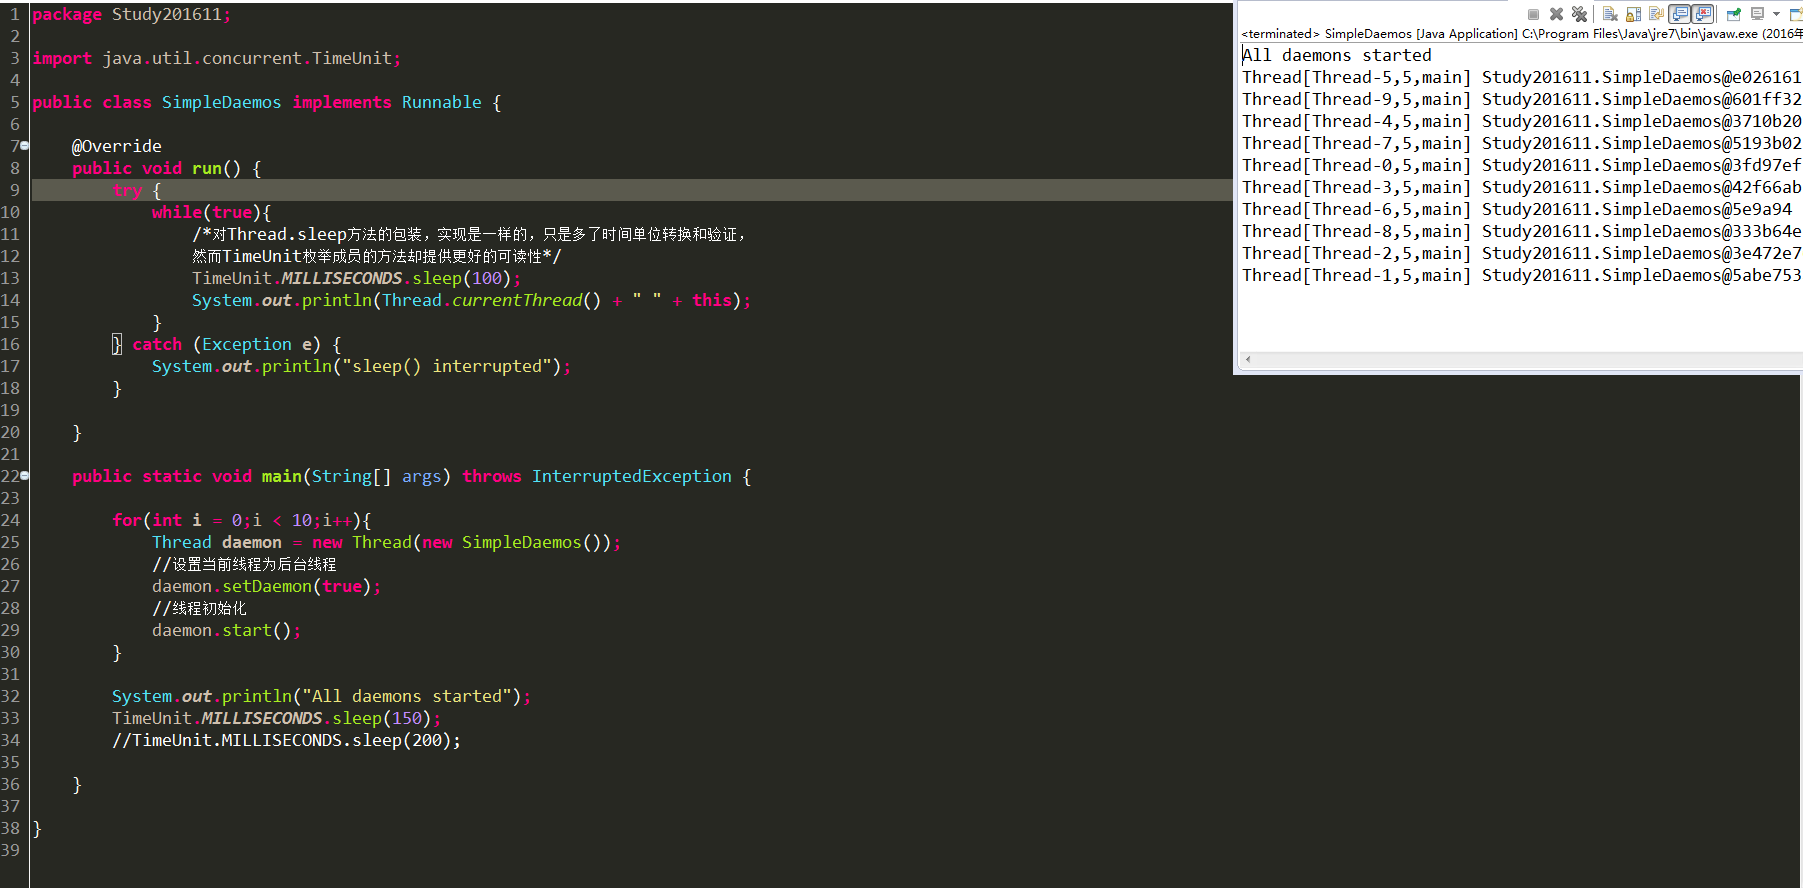Click the console horizontal scrollbar track
Screen dimensions: 1803x888
(x=1528, y=359)
